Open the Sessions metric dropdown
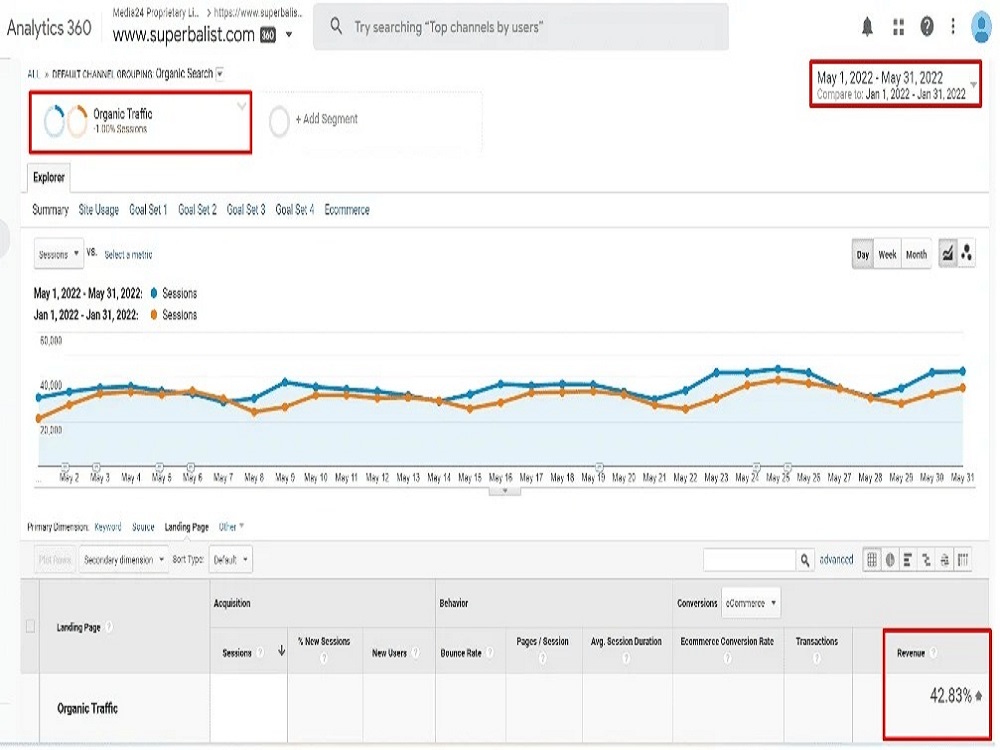The height and width of the screenshot is (750, 1000). click(58, 254)
